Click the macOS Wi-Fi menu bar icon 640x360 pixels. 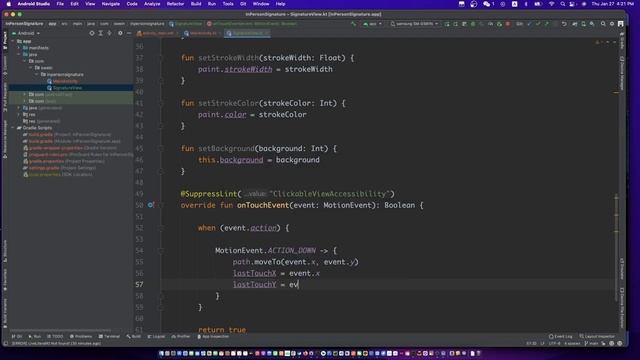[551, 4]
